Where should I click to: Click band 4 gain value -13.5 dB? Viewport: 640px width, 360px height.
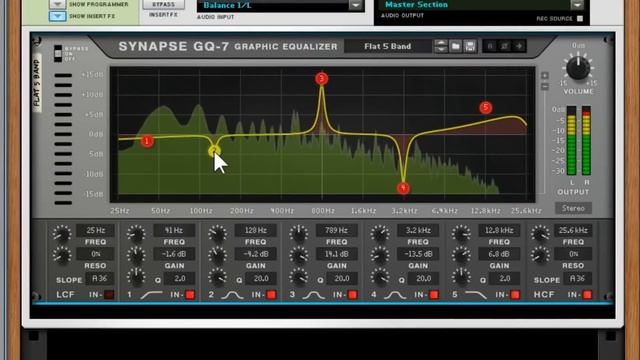(418, 254)
